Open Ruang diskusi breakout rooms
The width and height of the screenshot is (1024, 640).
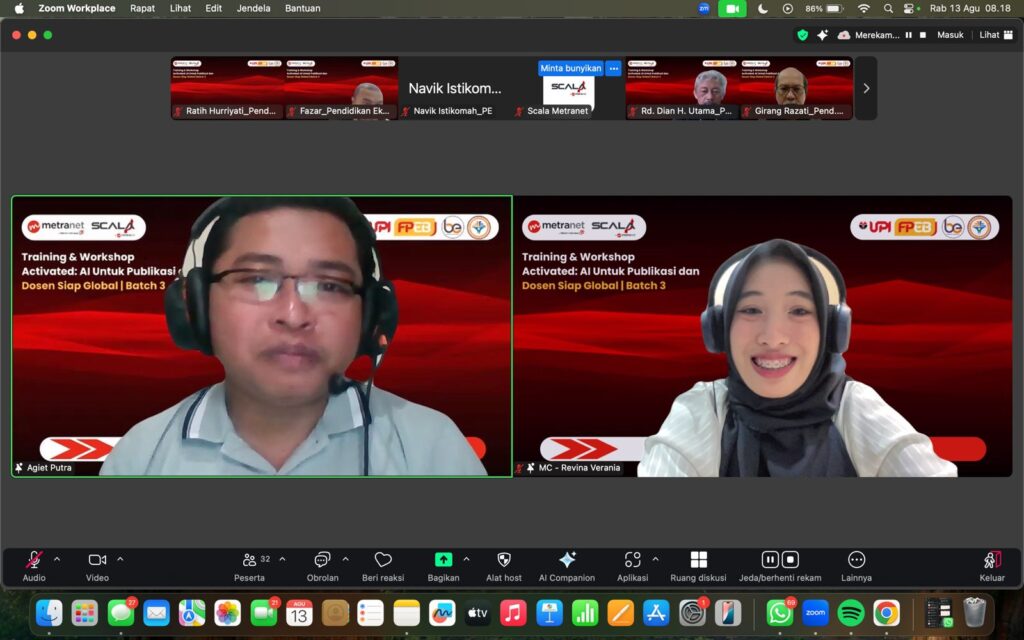[698, 566]
